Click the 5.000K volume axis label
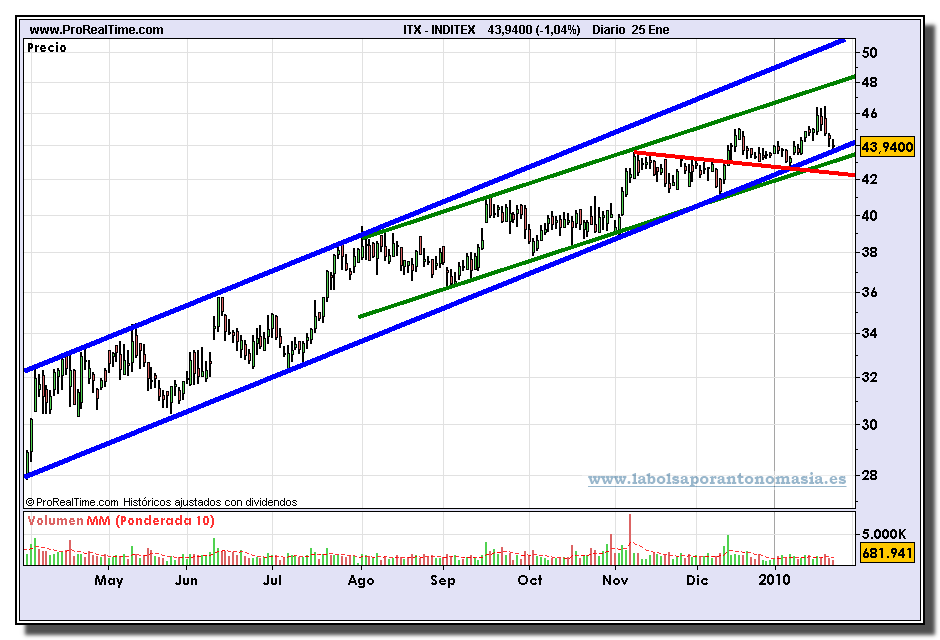 pyautogui.click(x=884, y=534)
